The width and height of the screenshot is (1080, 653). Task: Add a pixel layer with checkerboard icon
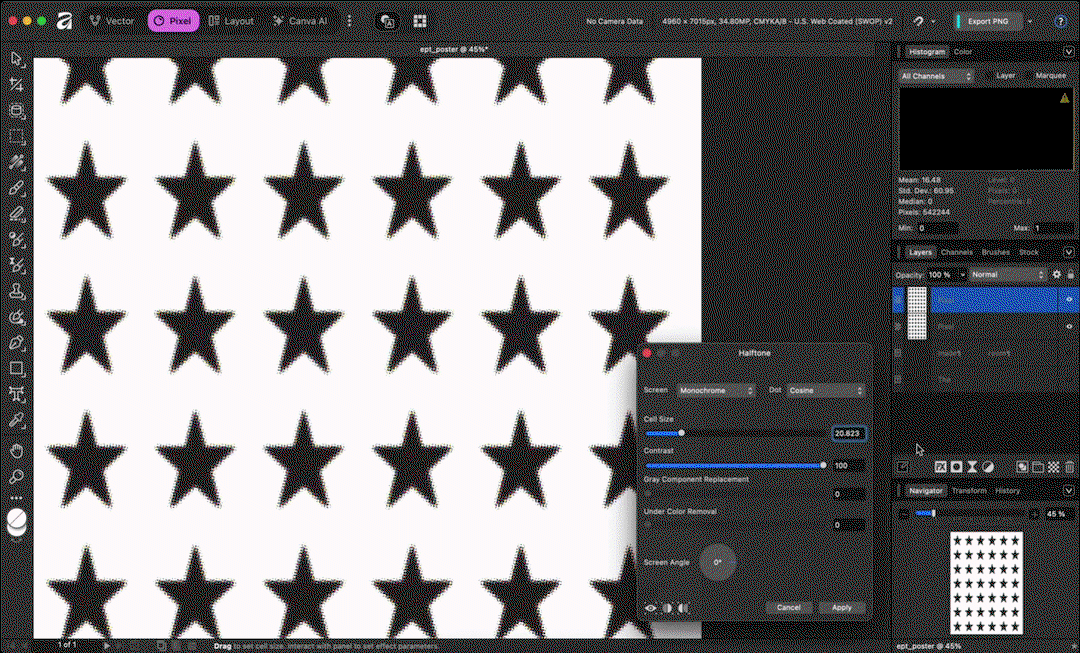coord(1054,467)
